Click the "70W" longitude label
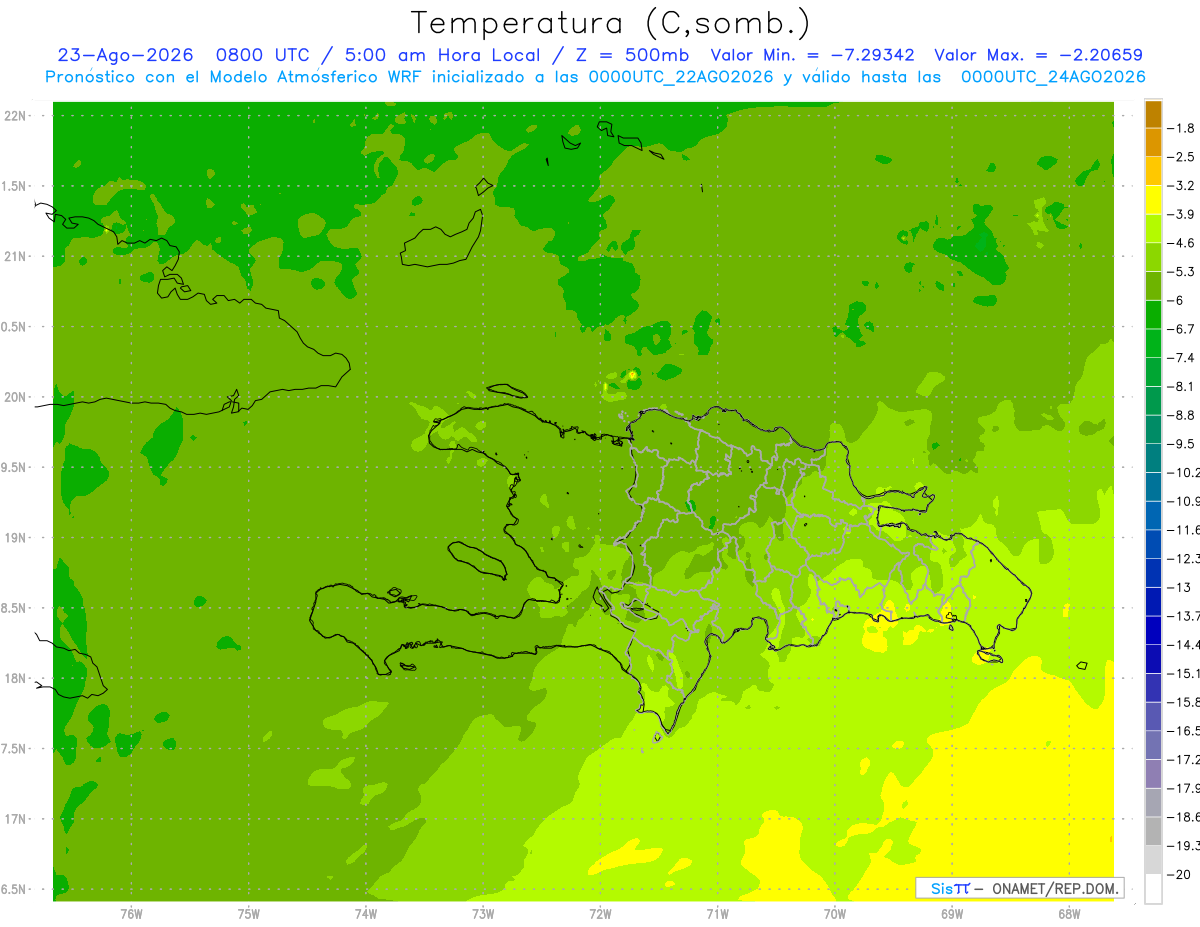Screen dimensions: 1200x927 (834, 913)
